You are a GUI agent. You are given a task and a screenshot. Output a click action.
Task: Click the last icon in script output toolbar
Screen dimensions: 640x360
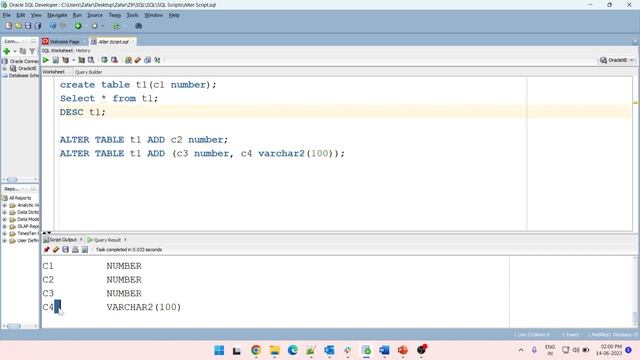click(x=85, y=249)
